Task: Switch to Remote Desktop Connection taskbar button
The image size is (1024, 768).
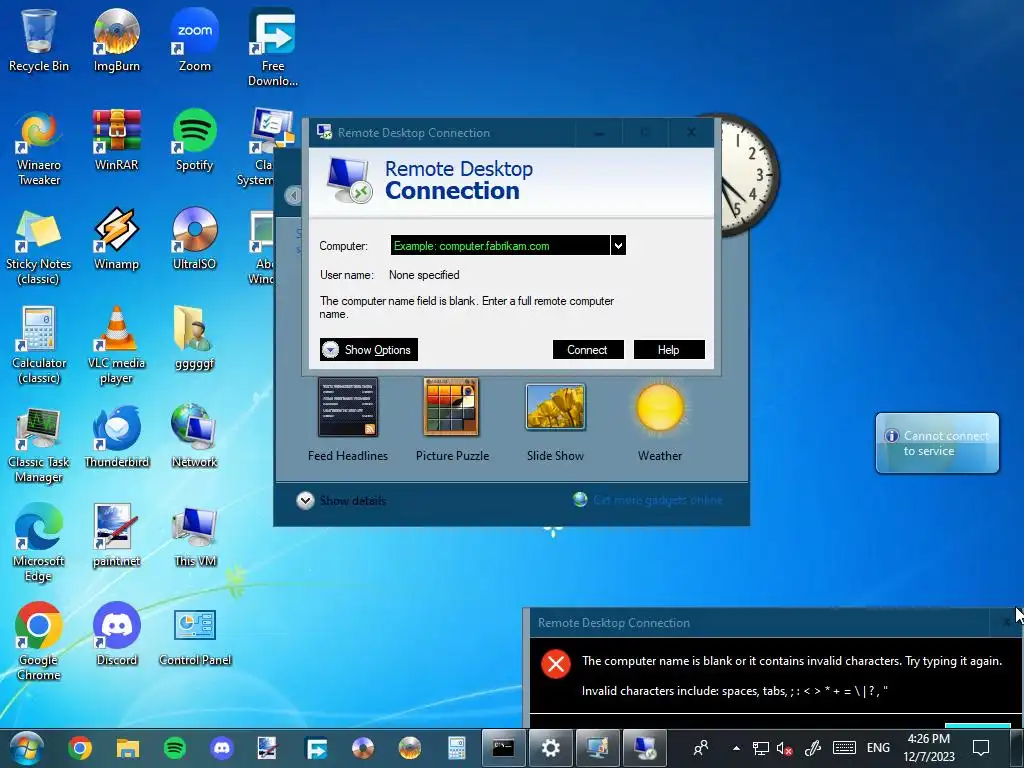Action: [x=645, y=748]
